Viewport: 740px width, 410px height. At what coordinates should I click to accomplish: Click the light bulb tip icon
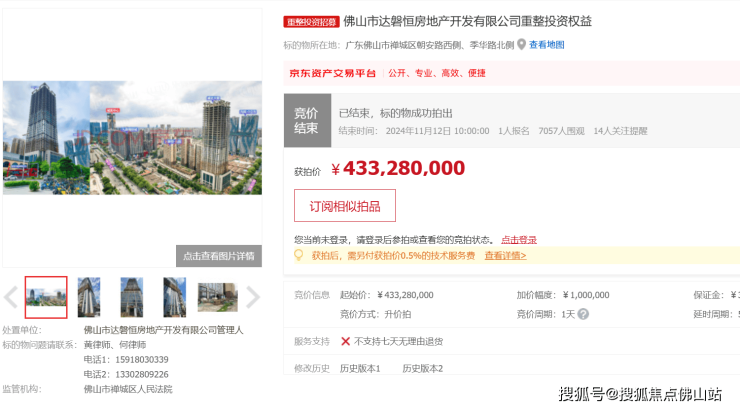pos(299,255)
